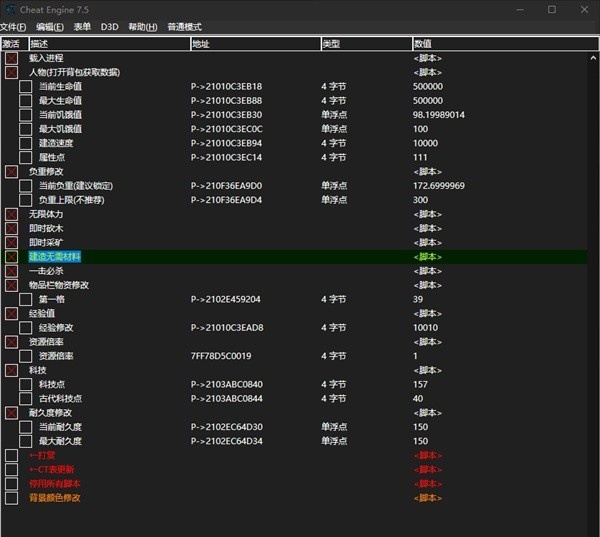Select the orange 背景颜色修改 entry
Image resolution: width=600 pixels, height=537 pixels.
(x=55, y=498)
